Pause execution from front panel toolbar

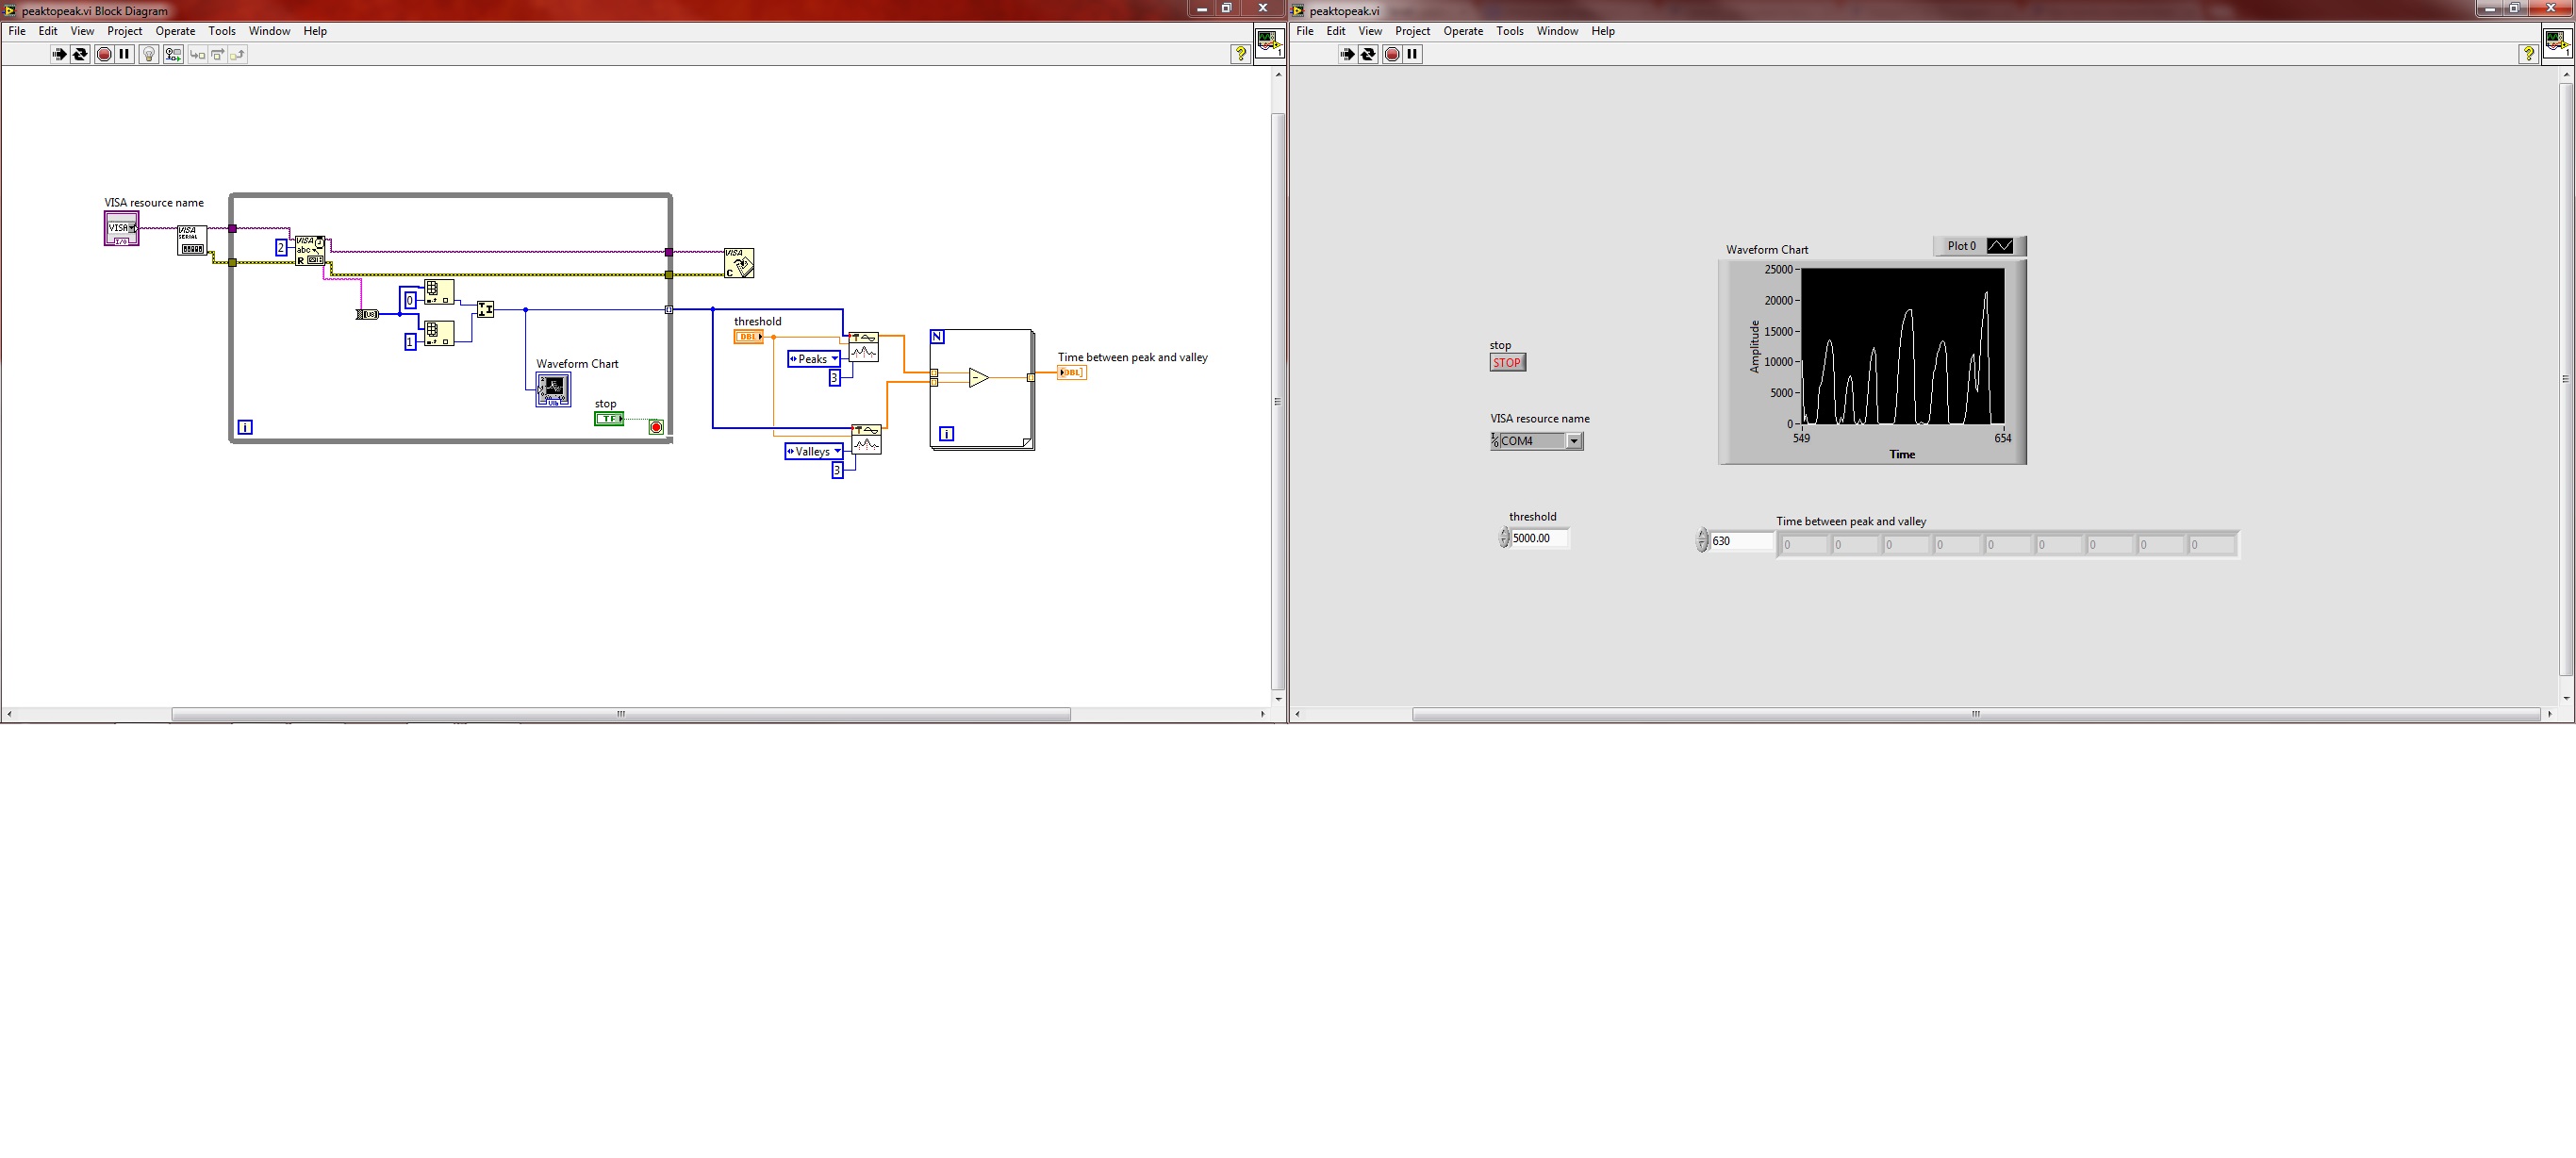click(x=1412, y=54)
